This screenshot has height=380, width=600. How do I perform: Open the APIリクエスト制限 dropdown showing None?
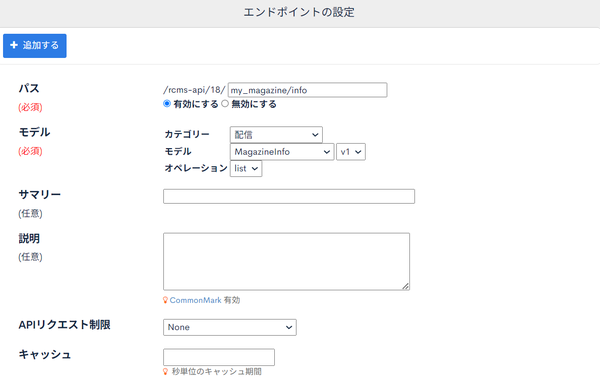230,328
